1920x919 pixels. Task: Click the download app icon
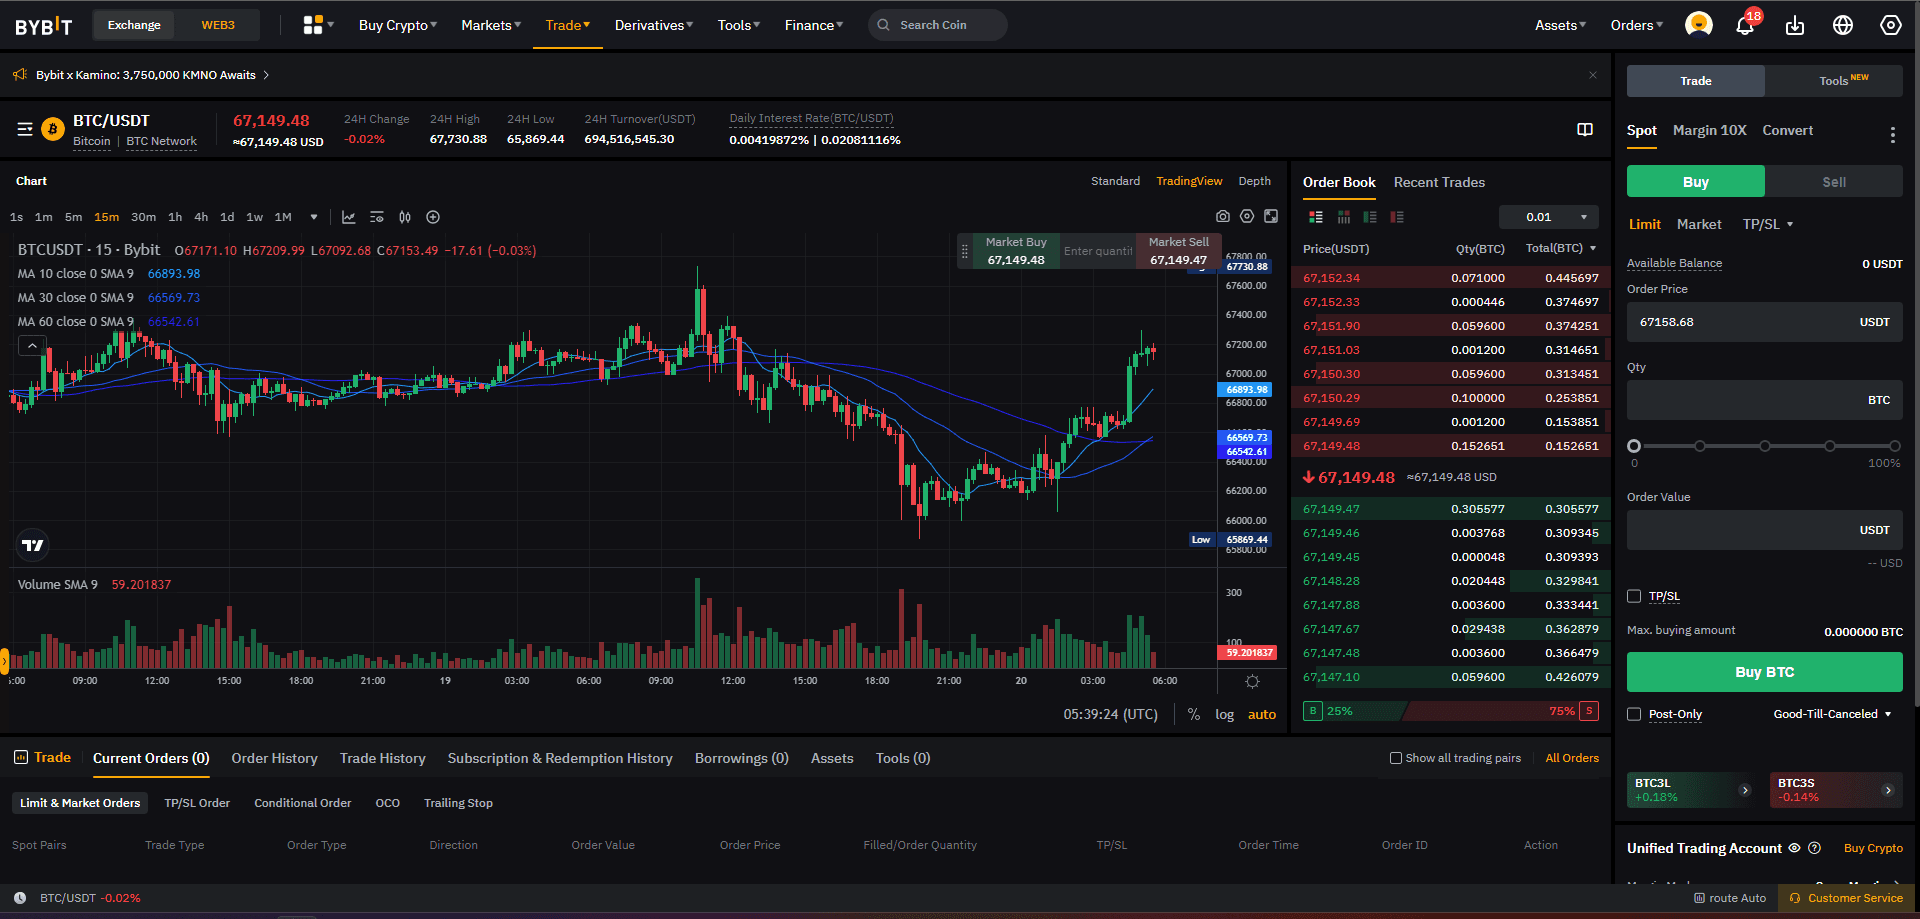1795,25
